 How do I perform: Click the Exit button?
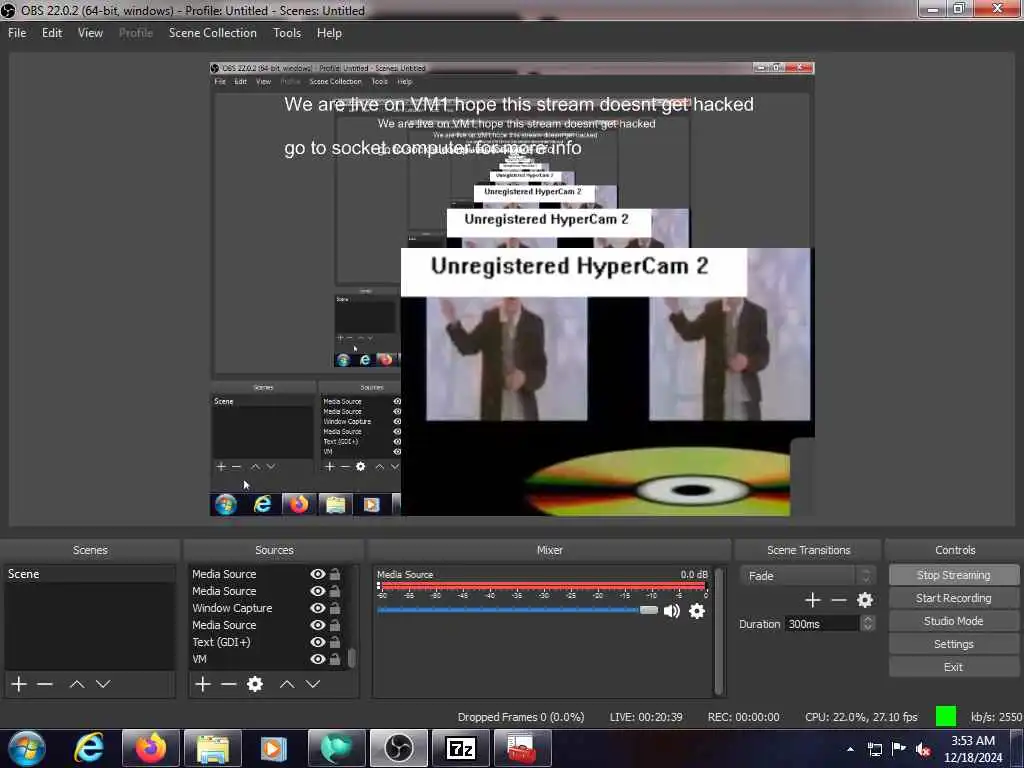click(x=953, y=667)
